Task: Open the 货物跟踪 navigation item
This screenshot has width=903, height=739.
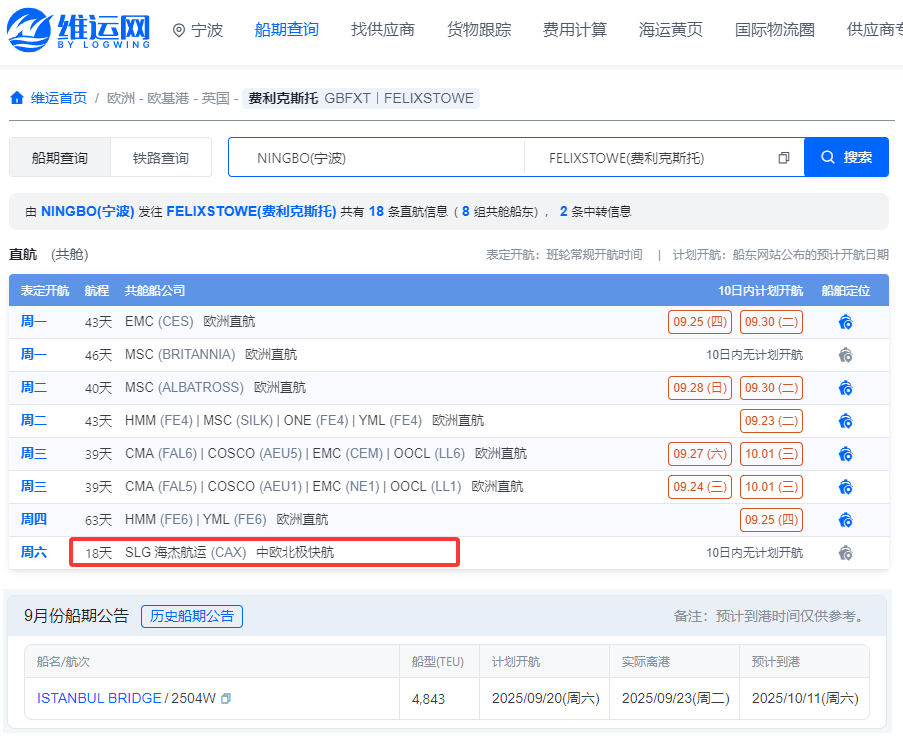Action: 479,30
